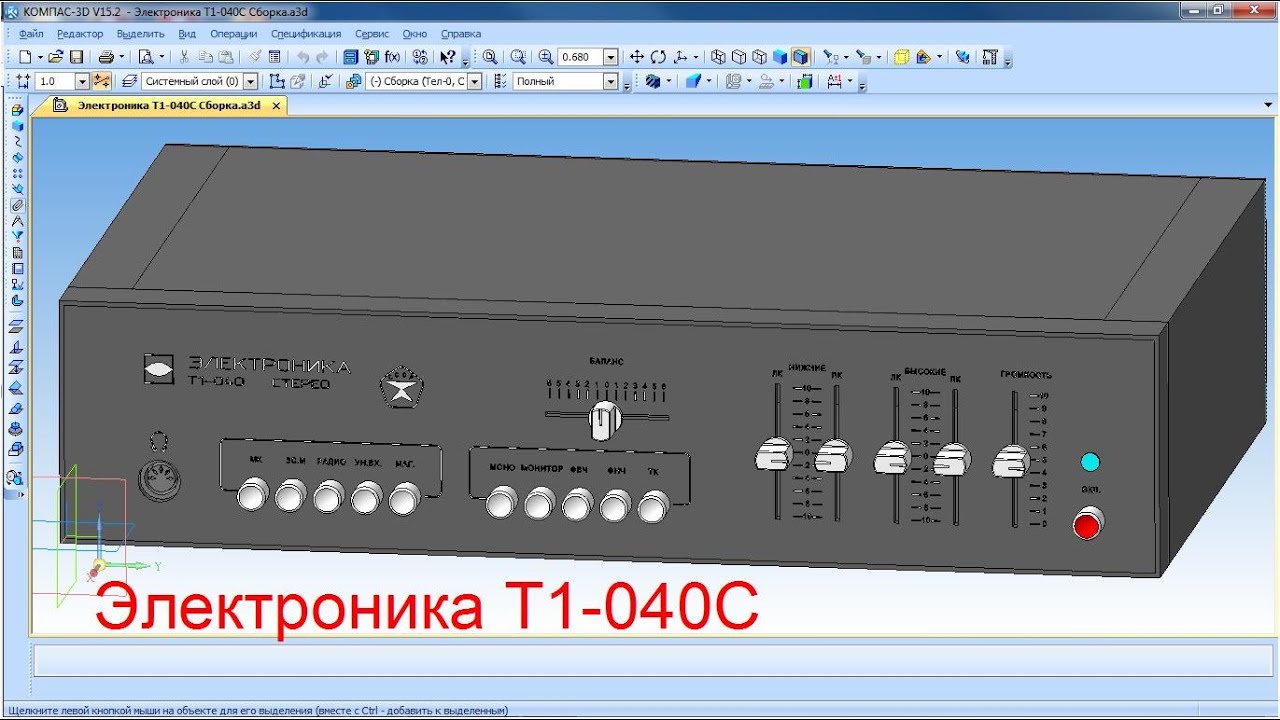Close the Электроника Т1-040С Сборка.a3d tab

point(276,105)
